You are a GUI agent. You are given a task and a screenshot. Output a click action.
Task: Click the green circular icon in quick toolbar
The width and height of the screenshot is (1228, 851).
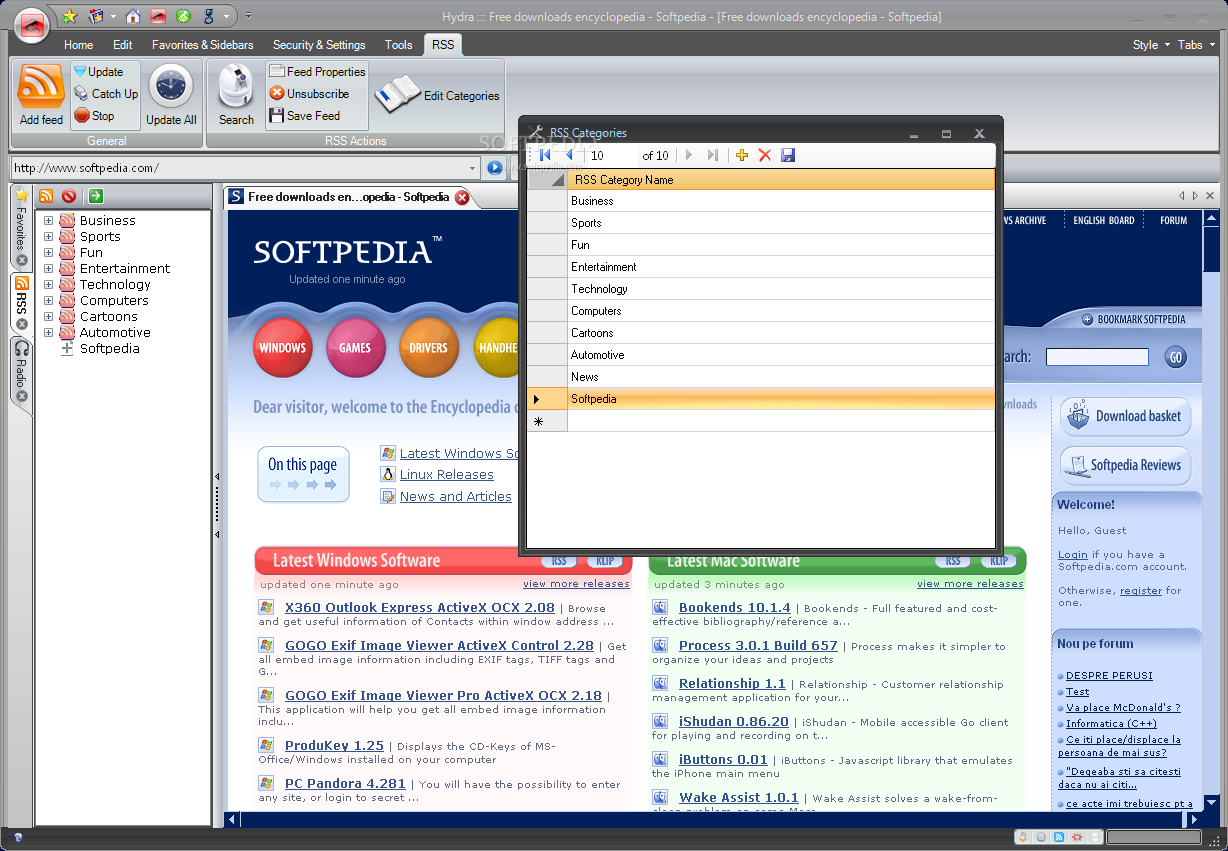pos(183,16)
